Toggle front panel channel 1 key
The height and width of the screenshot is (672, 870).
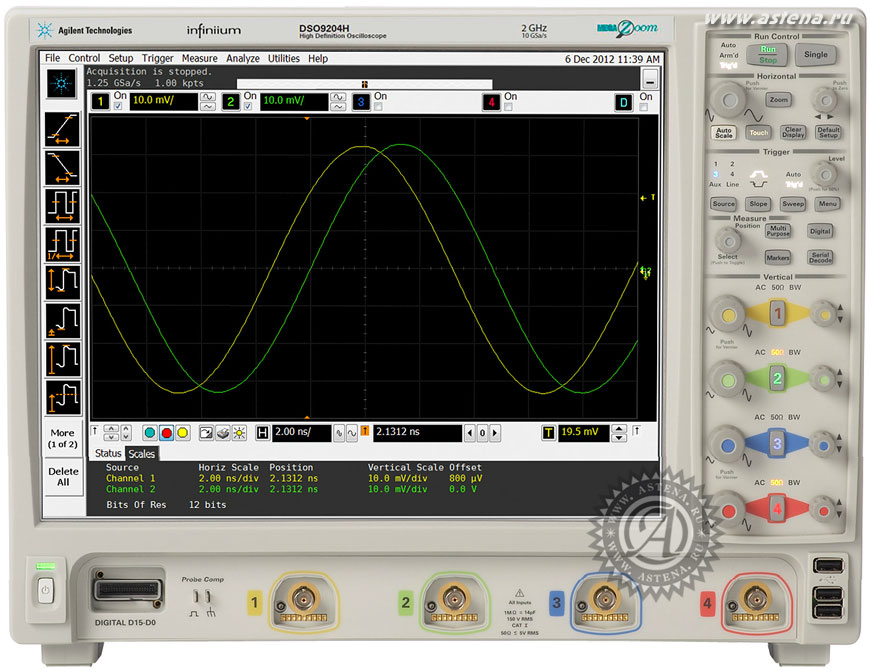pyautogui.click(x=777, y=314)
